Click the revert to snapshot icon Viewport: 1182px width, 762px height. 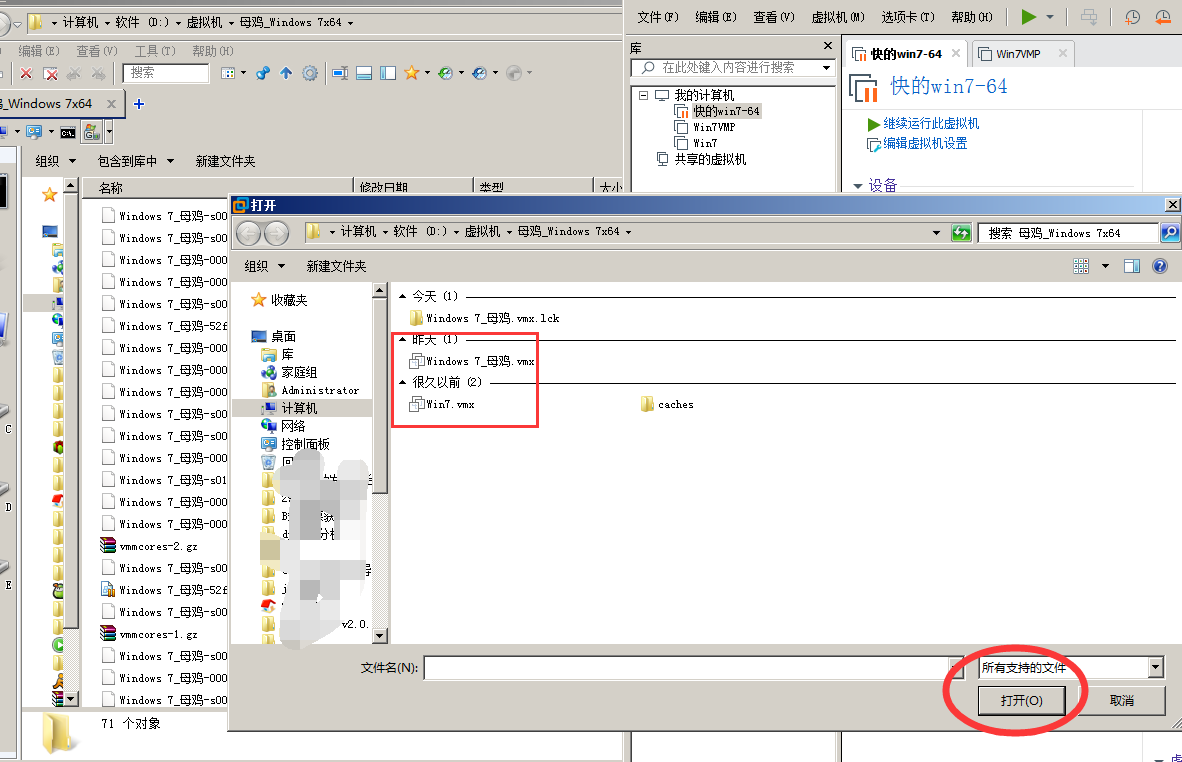tap(1162, 17)
